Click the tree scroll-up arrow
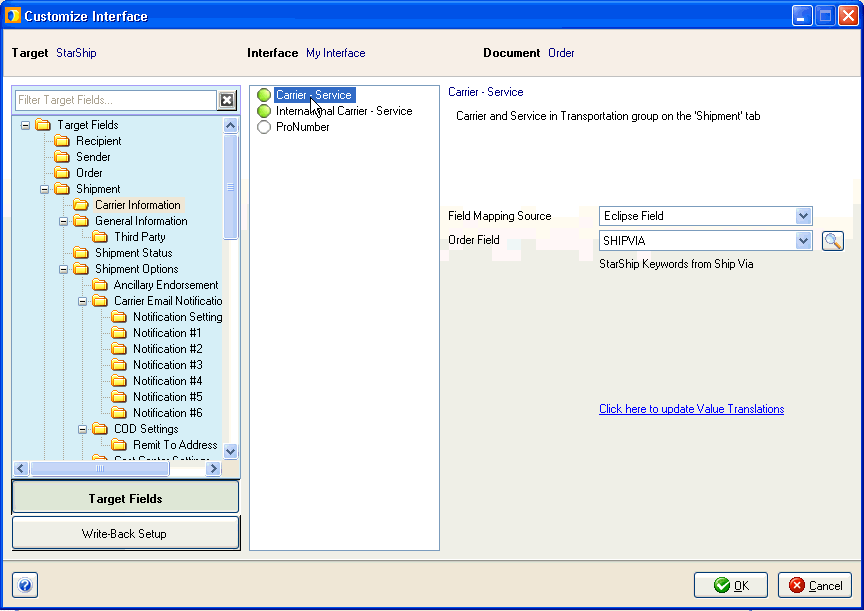The height and width of the screenshot is (611, 864). [230, 125]
